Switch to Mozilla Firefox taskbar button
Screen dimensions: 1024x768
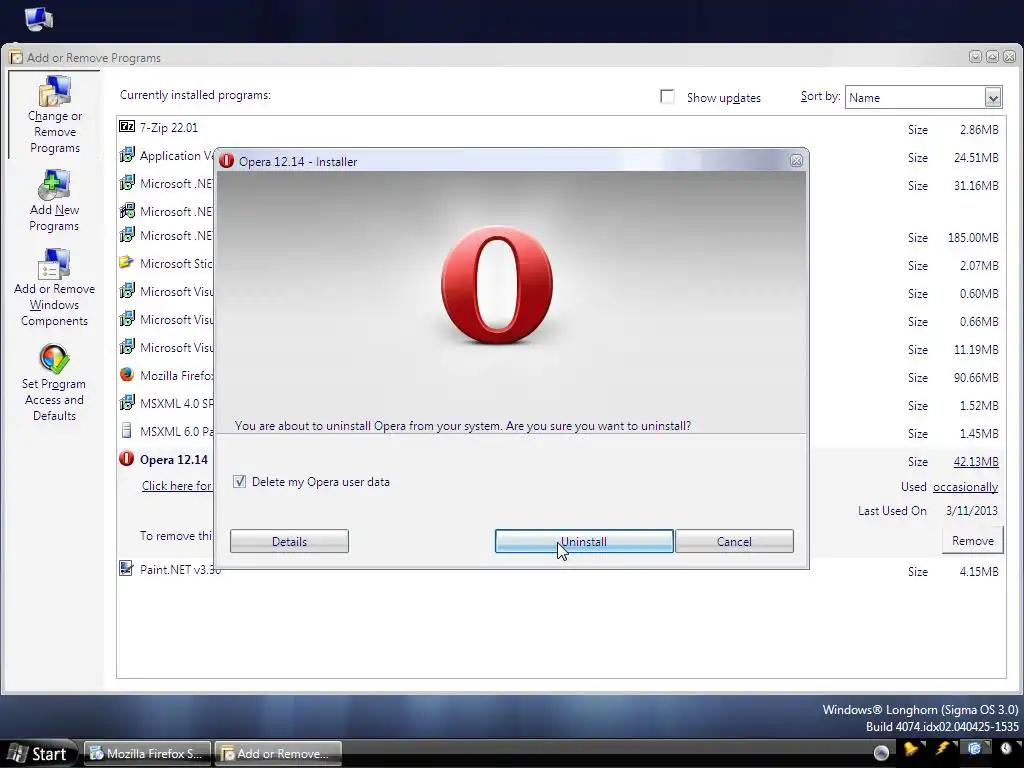(148, 754)
